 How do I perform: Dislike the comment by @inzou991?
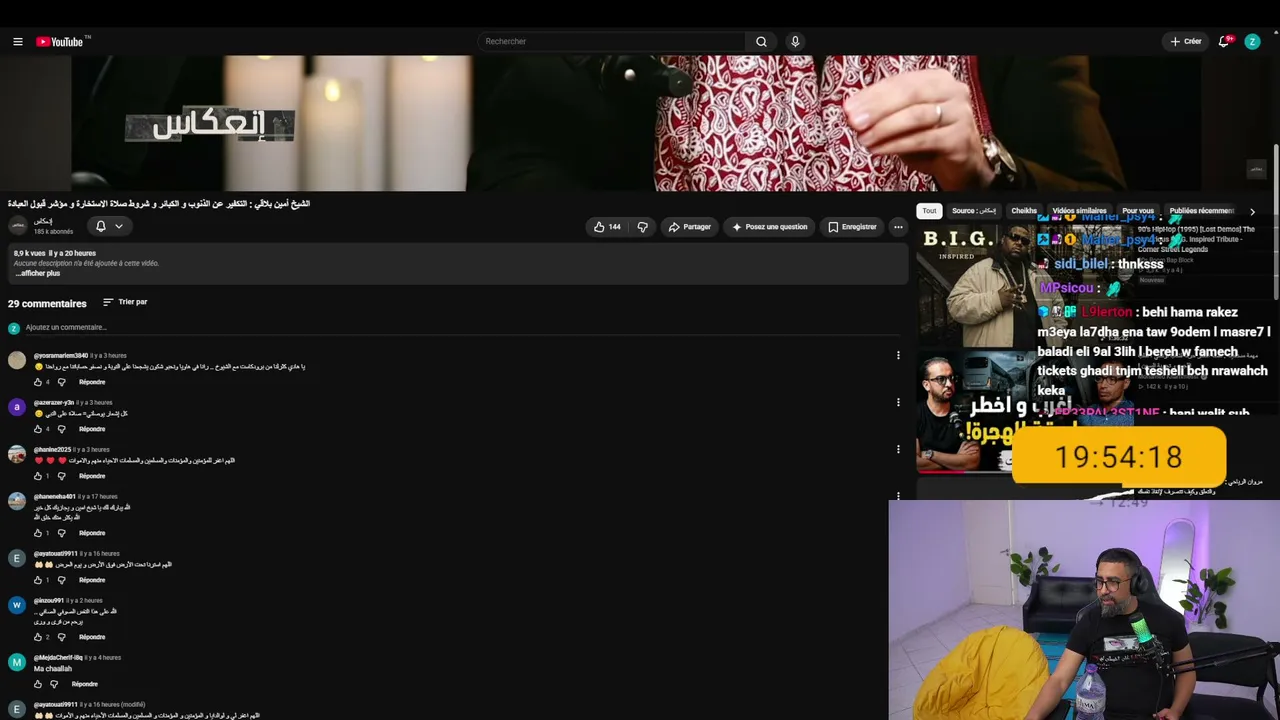pos(61,637)
